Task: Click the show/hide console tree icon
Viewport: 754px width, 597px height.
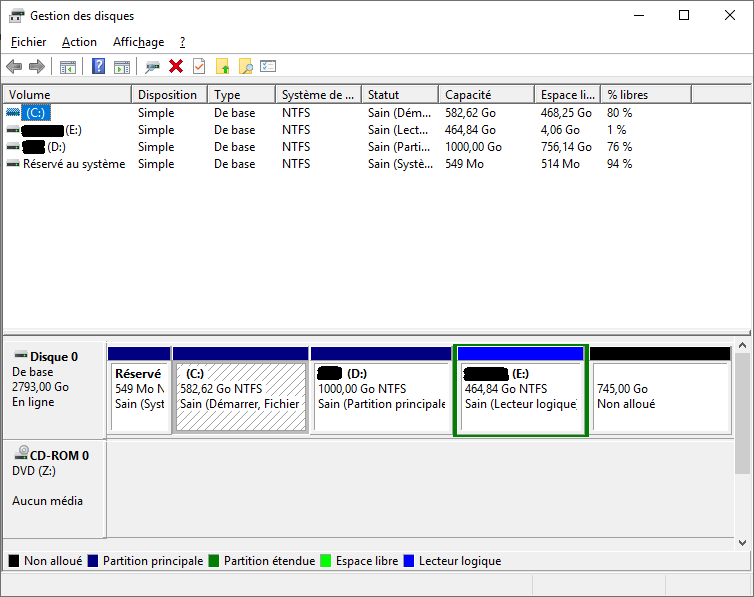Action: coord(68,67)
